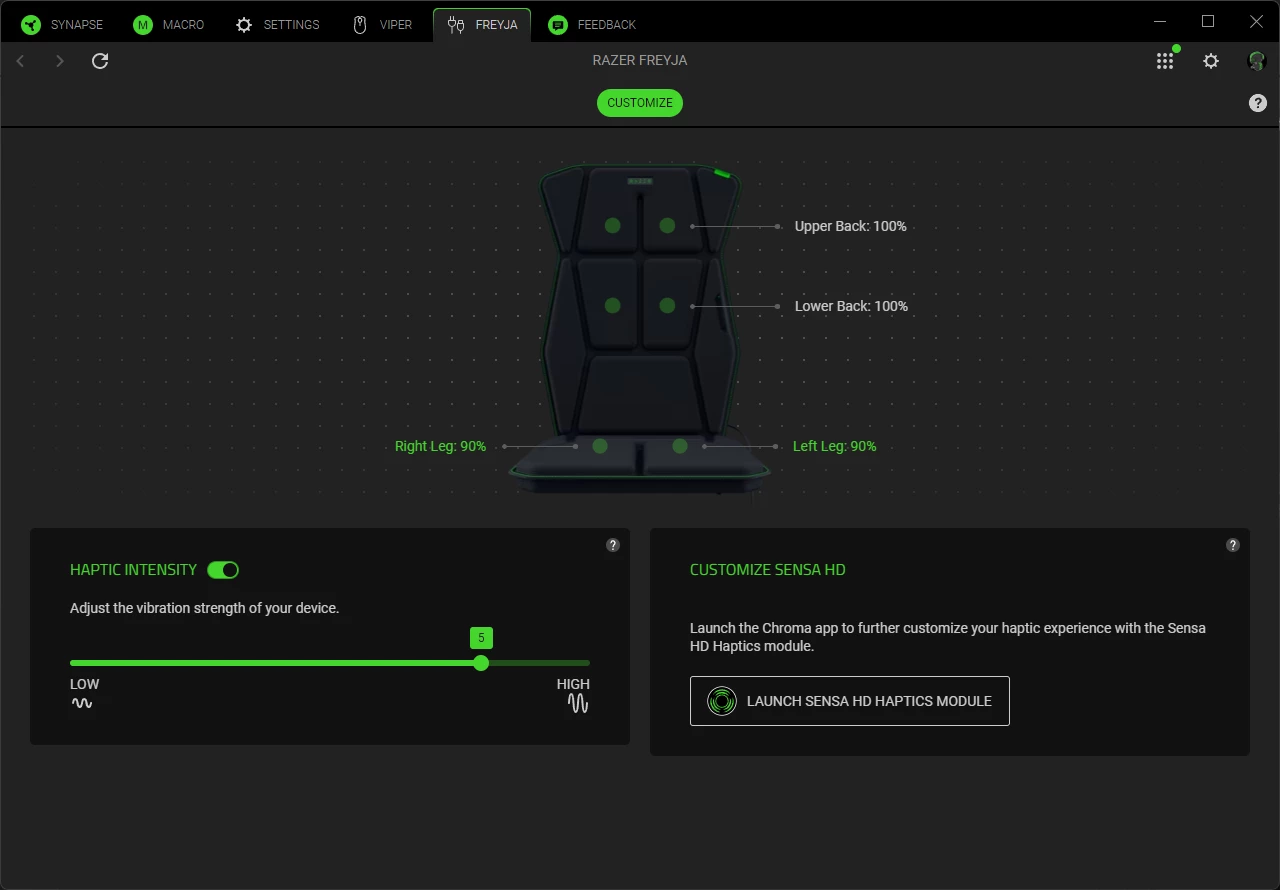Click the HAPTIC INTENSITY heading

134,570
